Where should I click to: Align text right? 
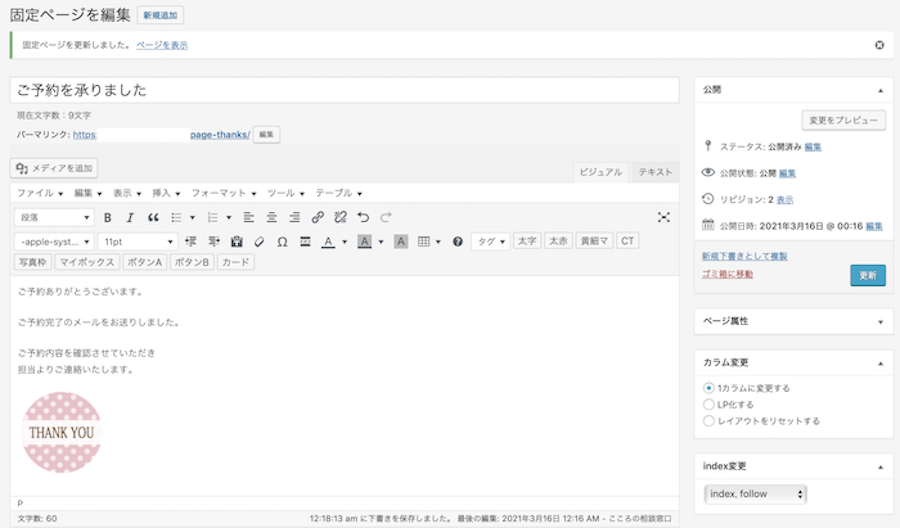(x=294, y=218)
